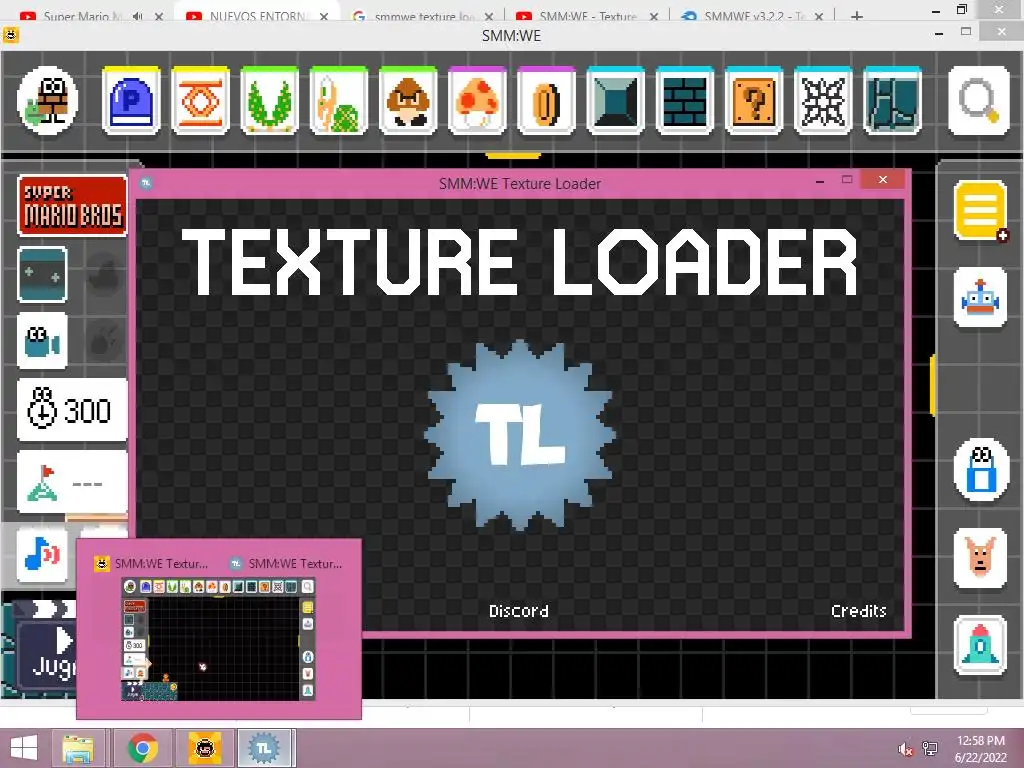Open the Windows Start menu
This screenshot has width=1024, height=768.
(24, 748)
